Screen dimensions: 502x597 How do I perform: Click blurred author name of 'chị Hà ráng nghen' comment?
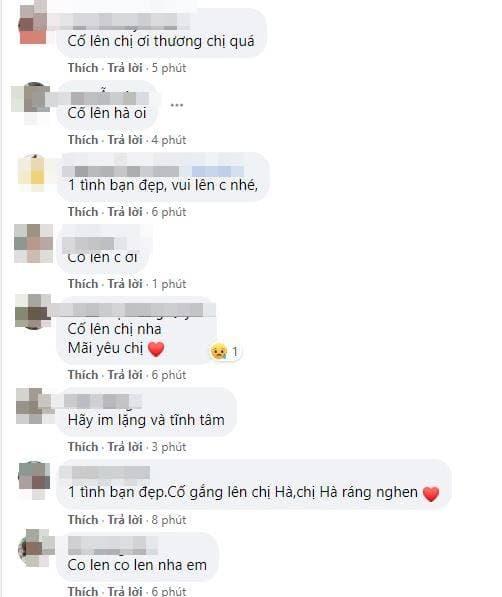tap(105, 472)
